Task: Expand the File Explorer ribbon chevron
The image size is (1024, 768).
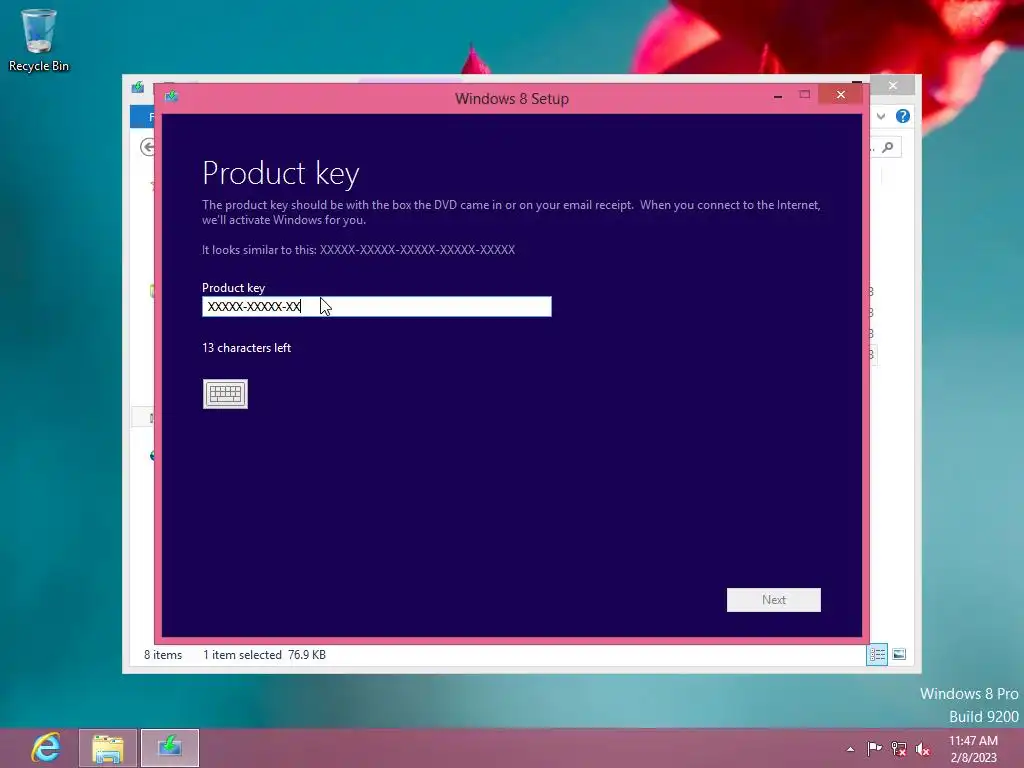Action: pyautogui.click(x=881, y=116)
